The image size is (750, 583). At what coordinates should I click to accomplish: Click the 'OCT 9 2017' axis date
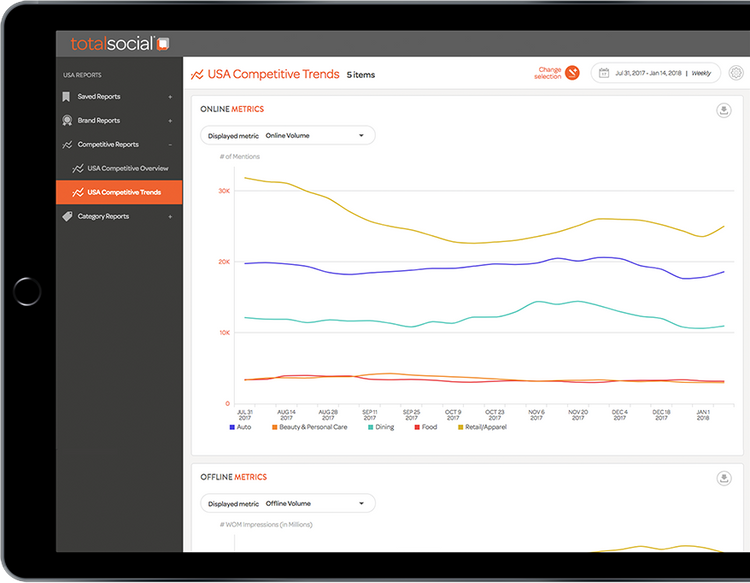pyautogui.click(x=453, y=415)
